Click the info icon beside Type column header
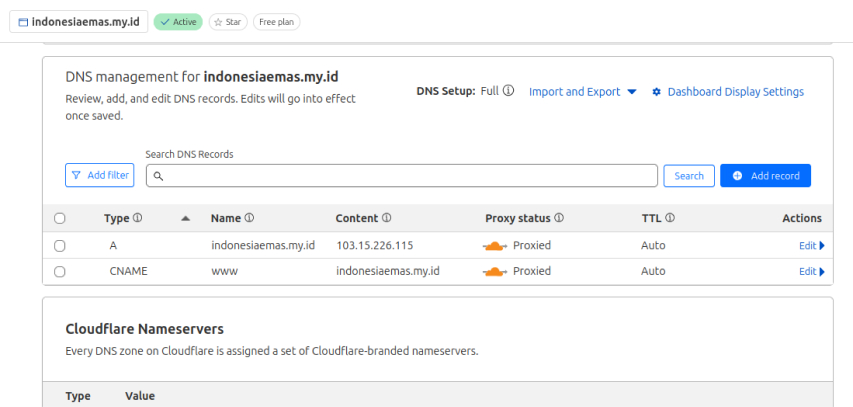853x407 pixels. (138, 218)
